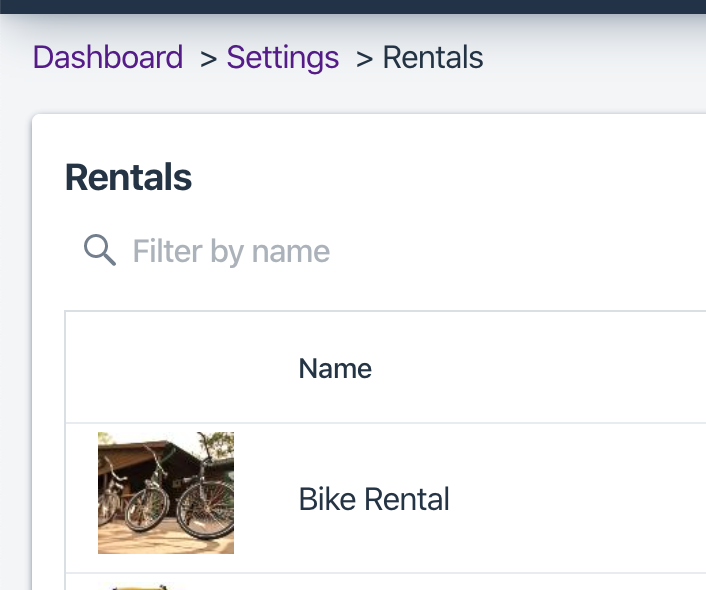The image size is (706, 590).
Task: Open the Bike Rental thumbnail image
Action: [x=166, y=493]
